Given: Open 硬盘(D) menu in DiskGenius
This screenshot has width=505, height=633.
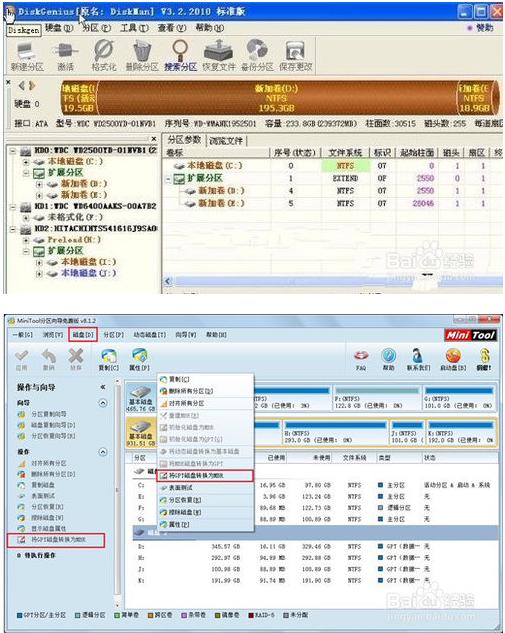Looking at the screenshot, I should tap(59, 28).
